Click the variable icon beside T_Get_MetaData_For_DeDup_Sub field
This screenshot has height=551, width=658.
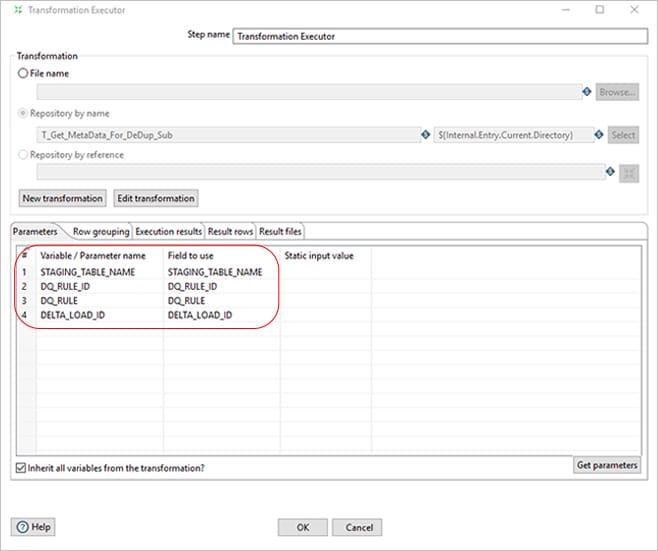pos(426,135)
